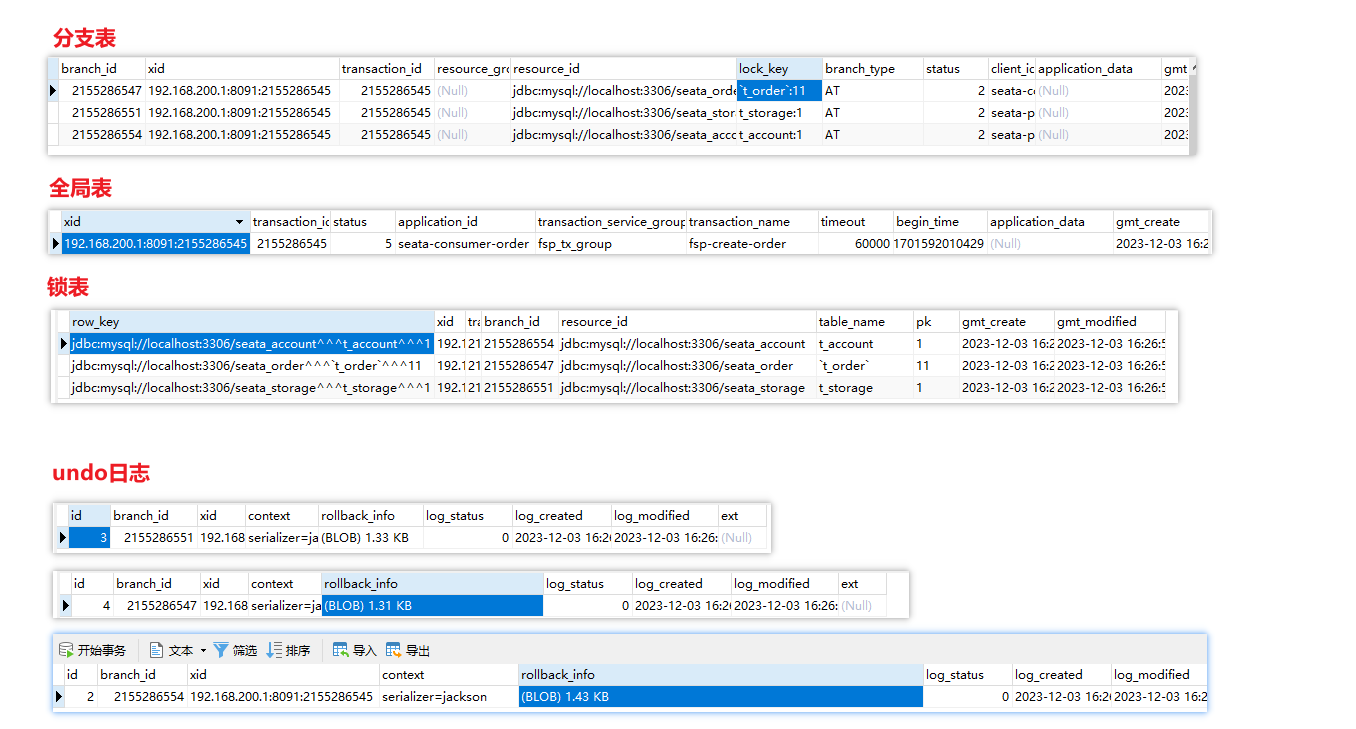Viewport: 1356px width, 729px height.
Task: Click the sort arrow at the branch table's right edge
Action: click(1192, 68)
